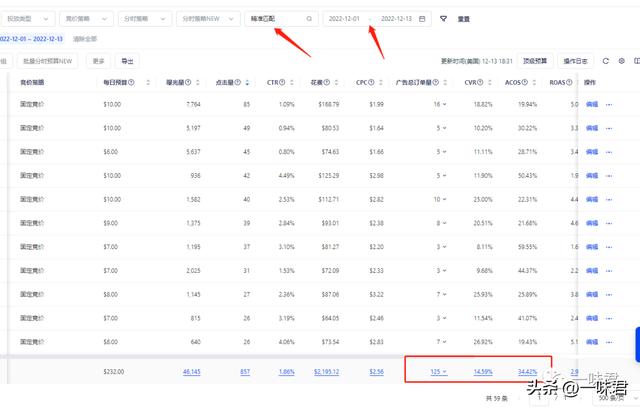Click help icon next to CVR header

click(x=480, y=82)
